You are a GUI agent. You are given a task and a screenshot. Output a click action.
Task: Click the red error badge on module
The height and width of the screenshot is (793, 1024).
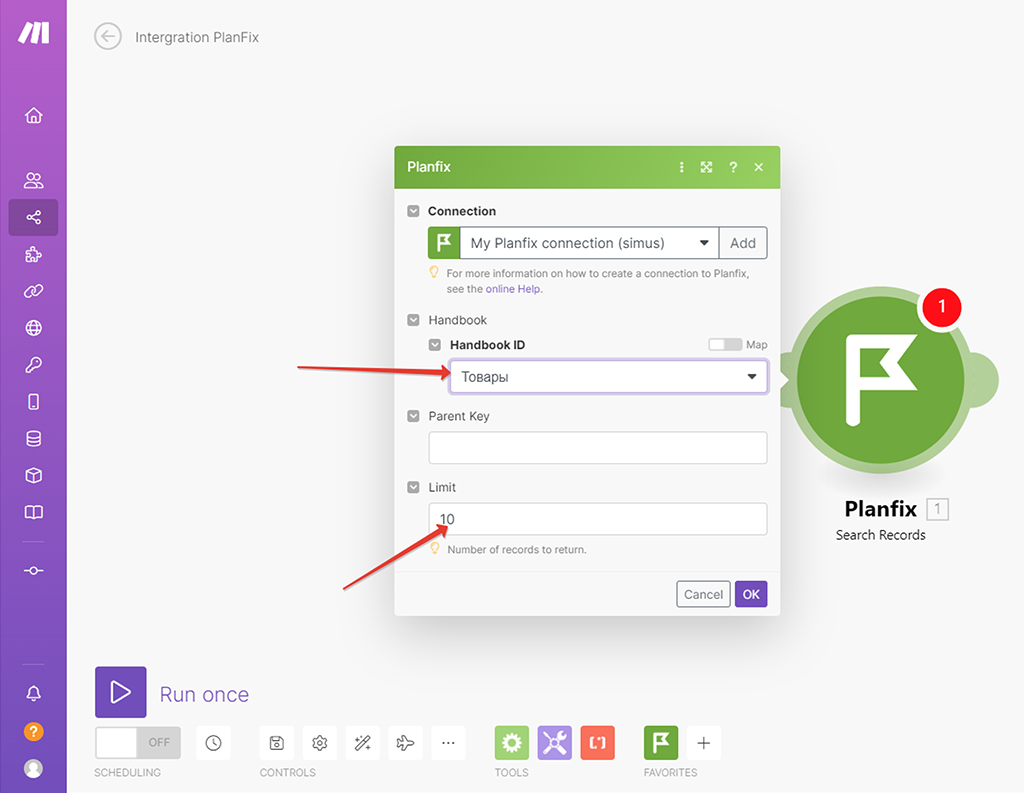tap(941, 306)
